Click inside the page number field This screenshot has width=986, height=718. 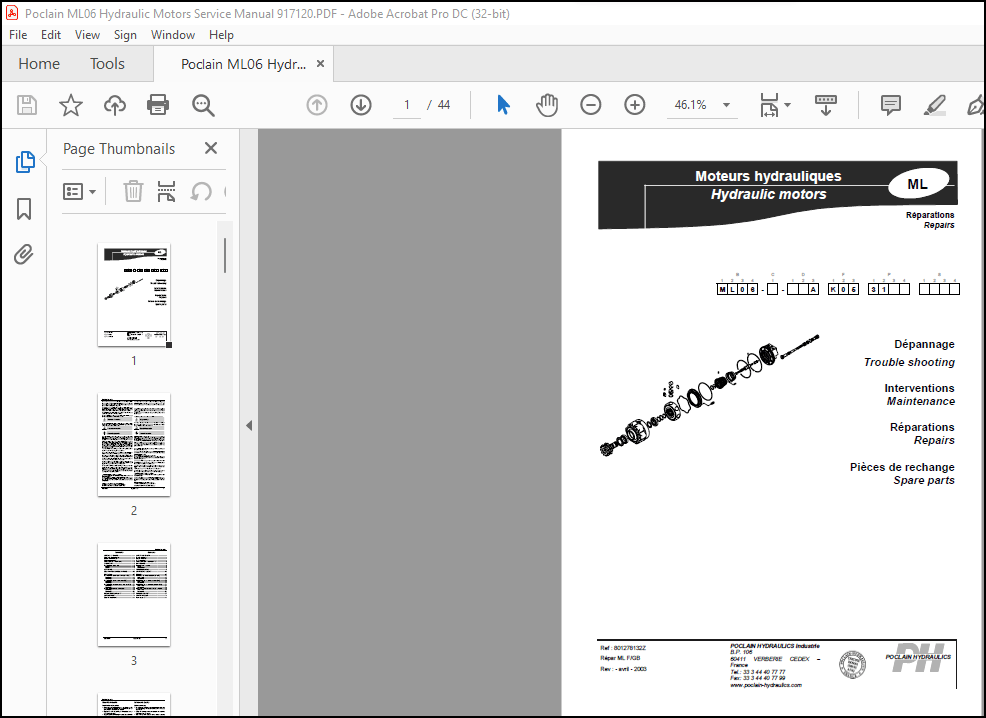pyautogui.click(x=406, y=104)
